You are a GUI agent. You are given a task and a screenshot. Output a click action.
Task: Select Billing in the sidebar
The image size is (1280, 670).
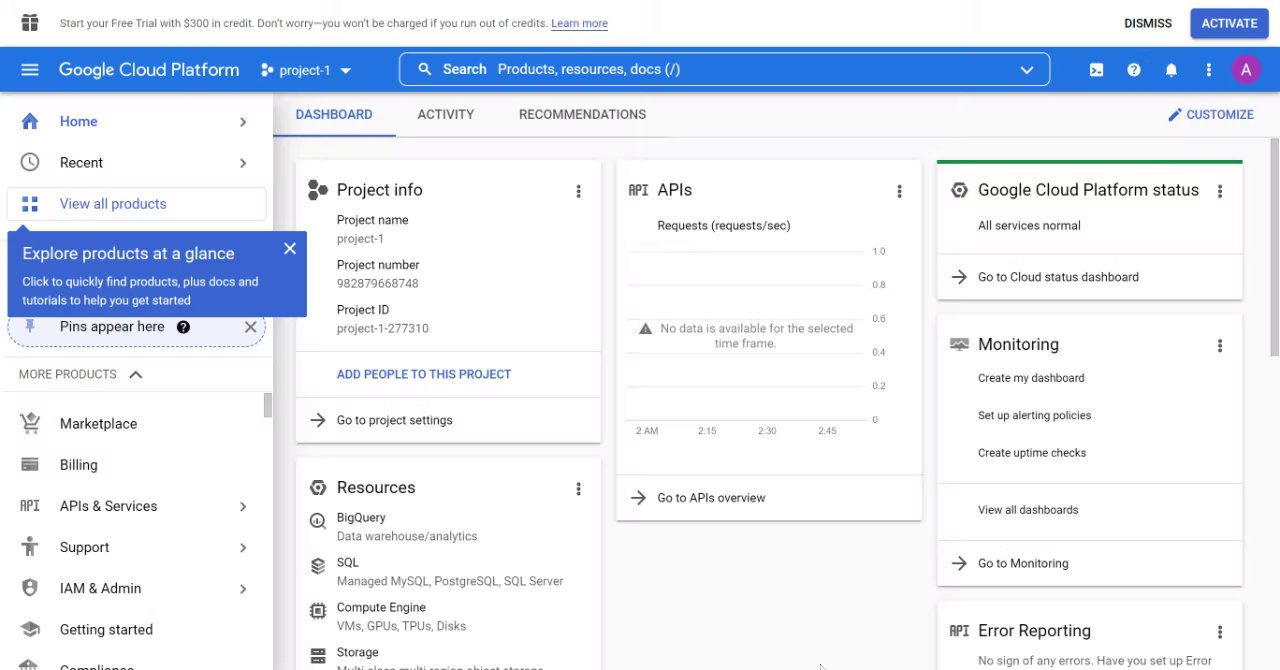pyautogui.click(x=79, y=465)
